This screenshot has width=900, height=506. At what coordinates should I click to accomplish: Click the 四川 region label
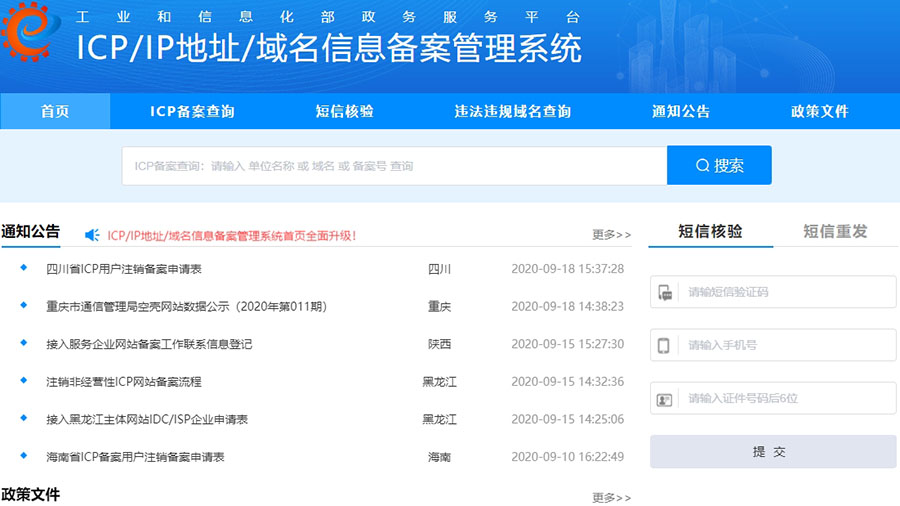pos(440,269)
